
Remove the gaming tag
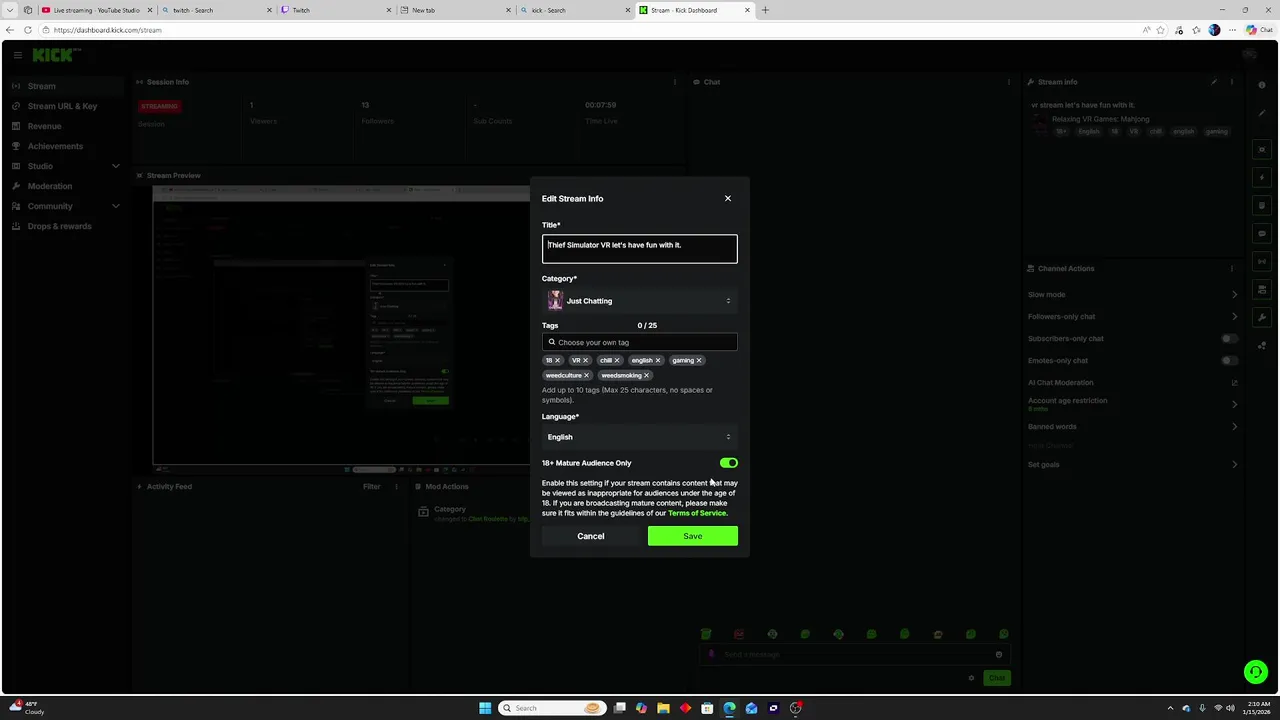pyautogui.click(x=699, y=360)
